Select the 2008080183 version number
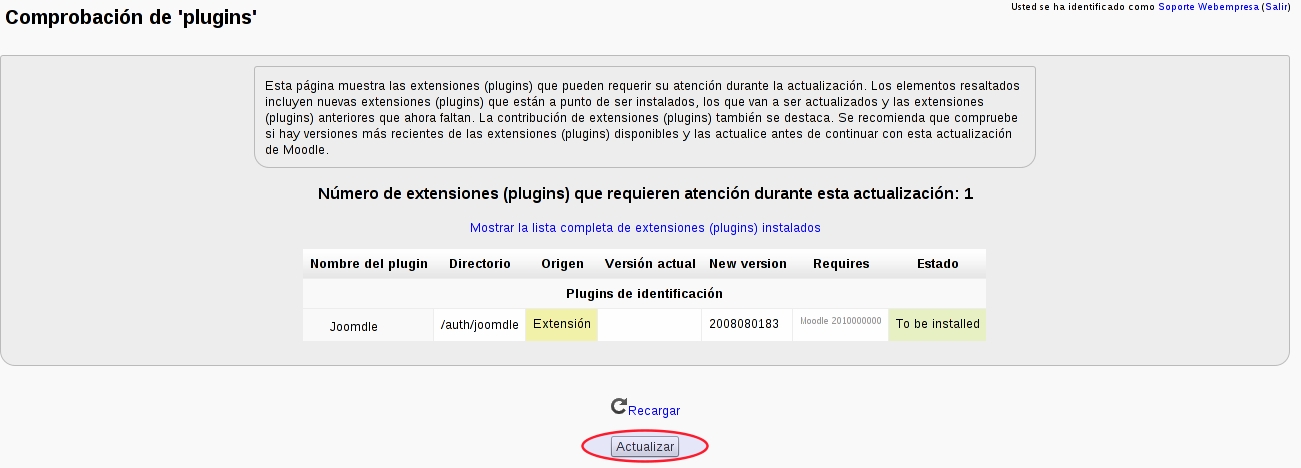Viewport: 1301px width, 468px height. pos(744,325)
